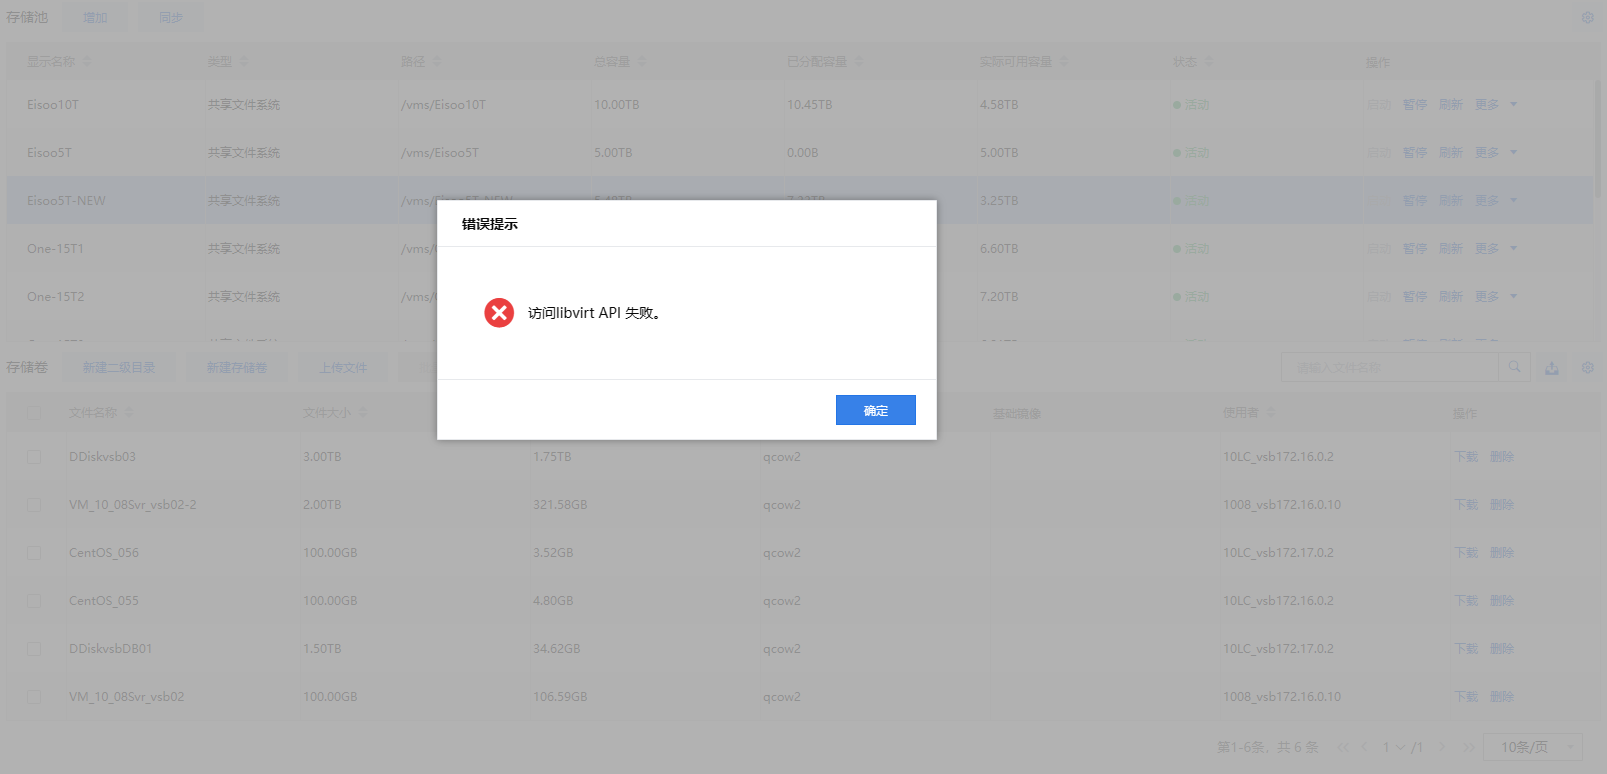Toggle the select-all checkbox in volume header
This screenshot has height=774, width=1607.
[x=34, y=413]
